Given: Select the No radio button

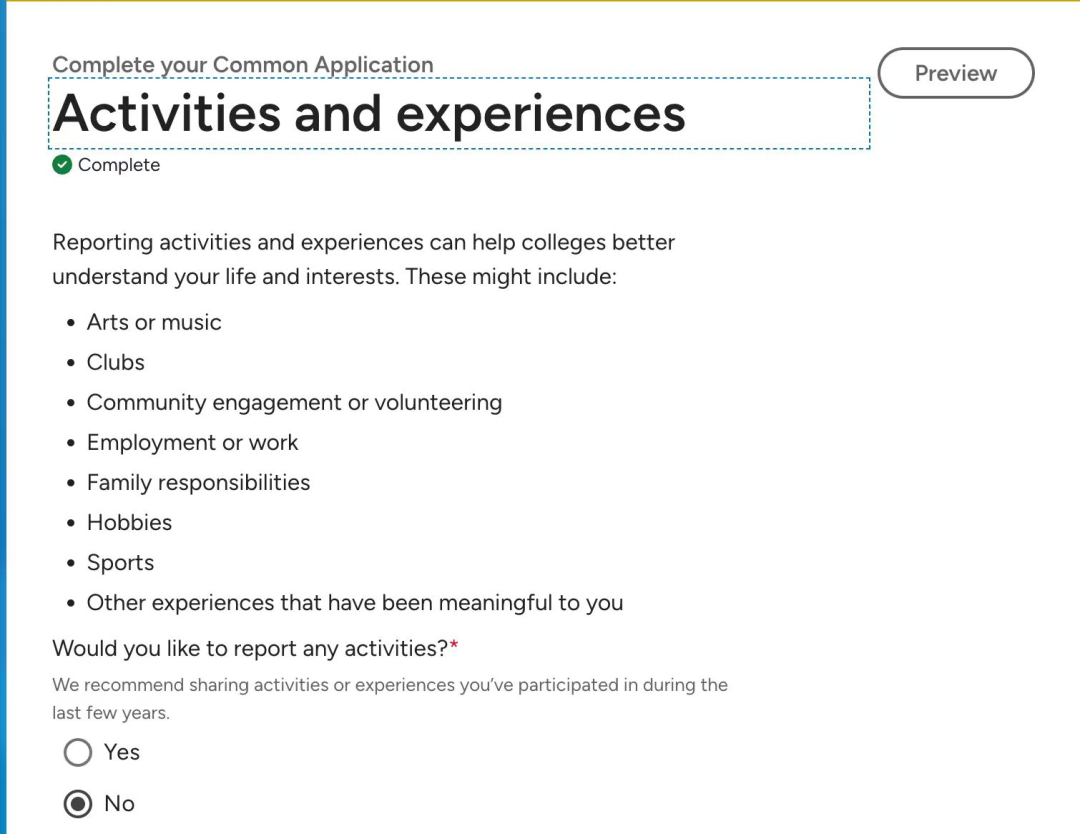Looking at the screenshot, I should pos(78,804).
